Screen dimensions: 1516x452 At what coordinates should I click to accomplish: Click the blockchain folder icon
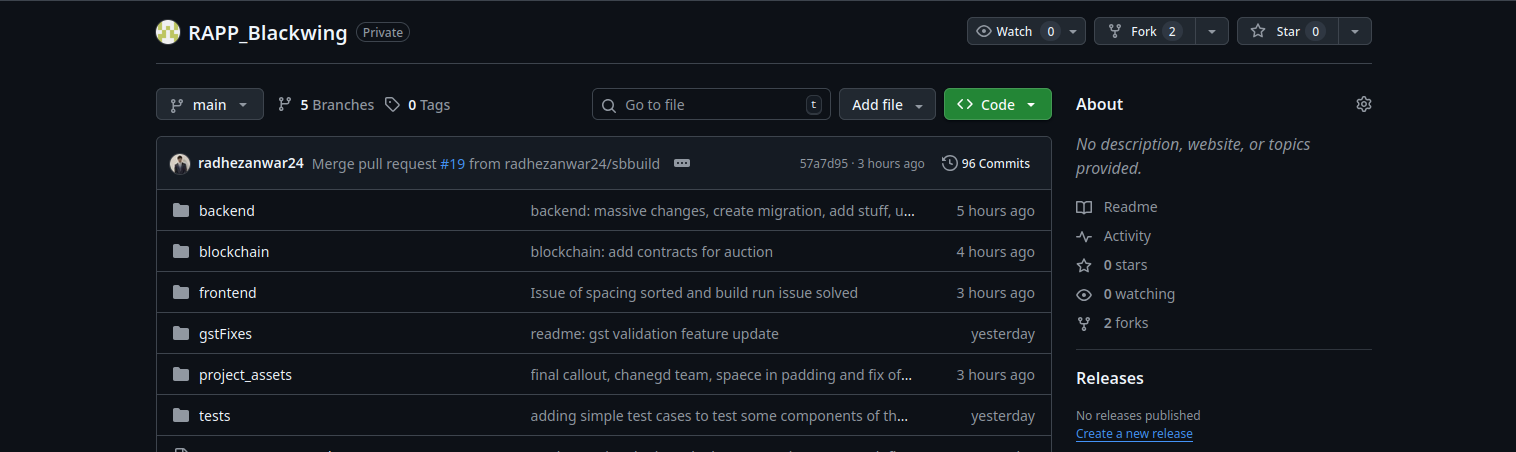point(181,252)
